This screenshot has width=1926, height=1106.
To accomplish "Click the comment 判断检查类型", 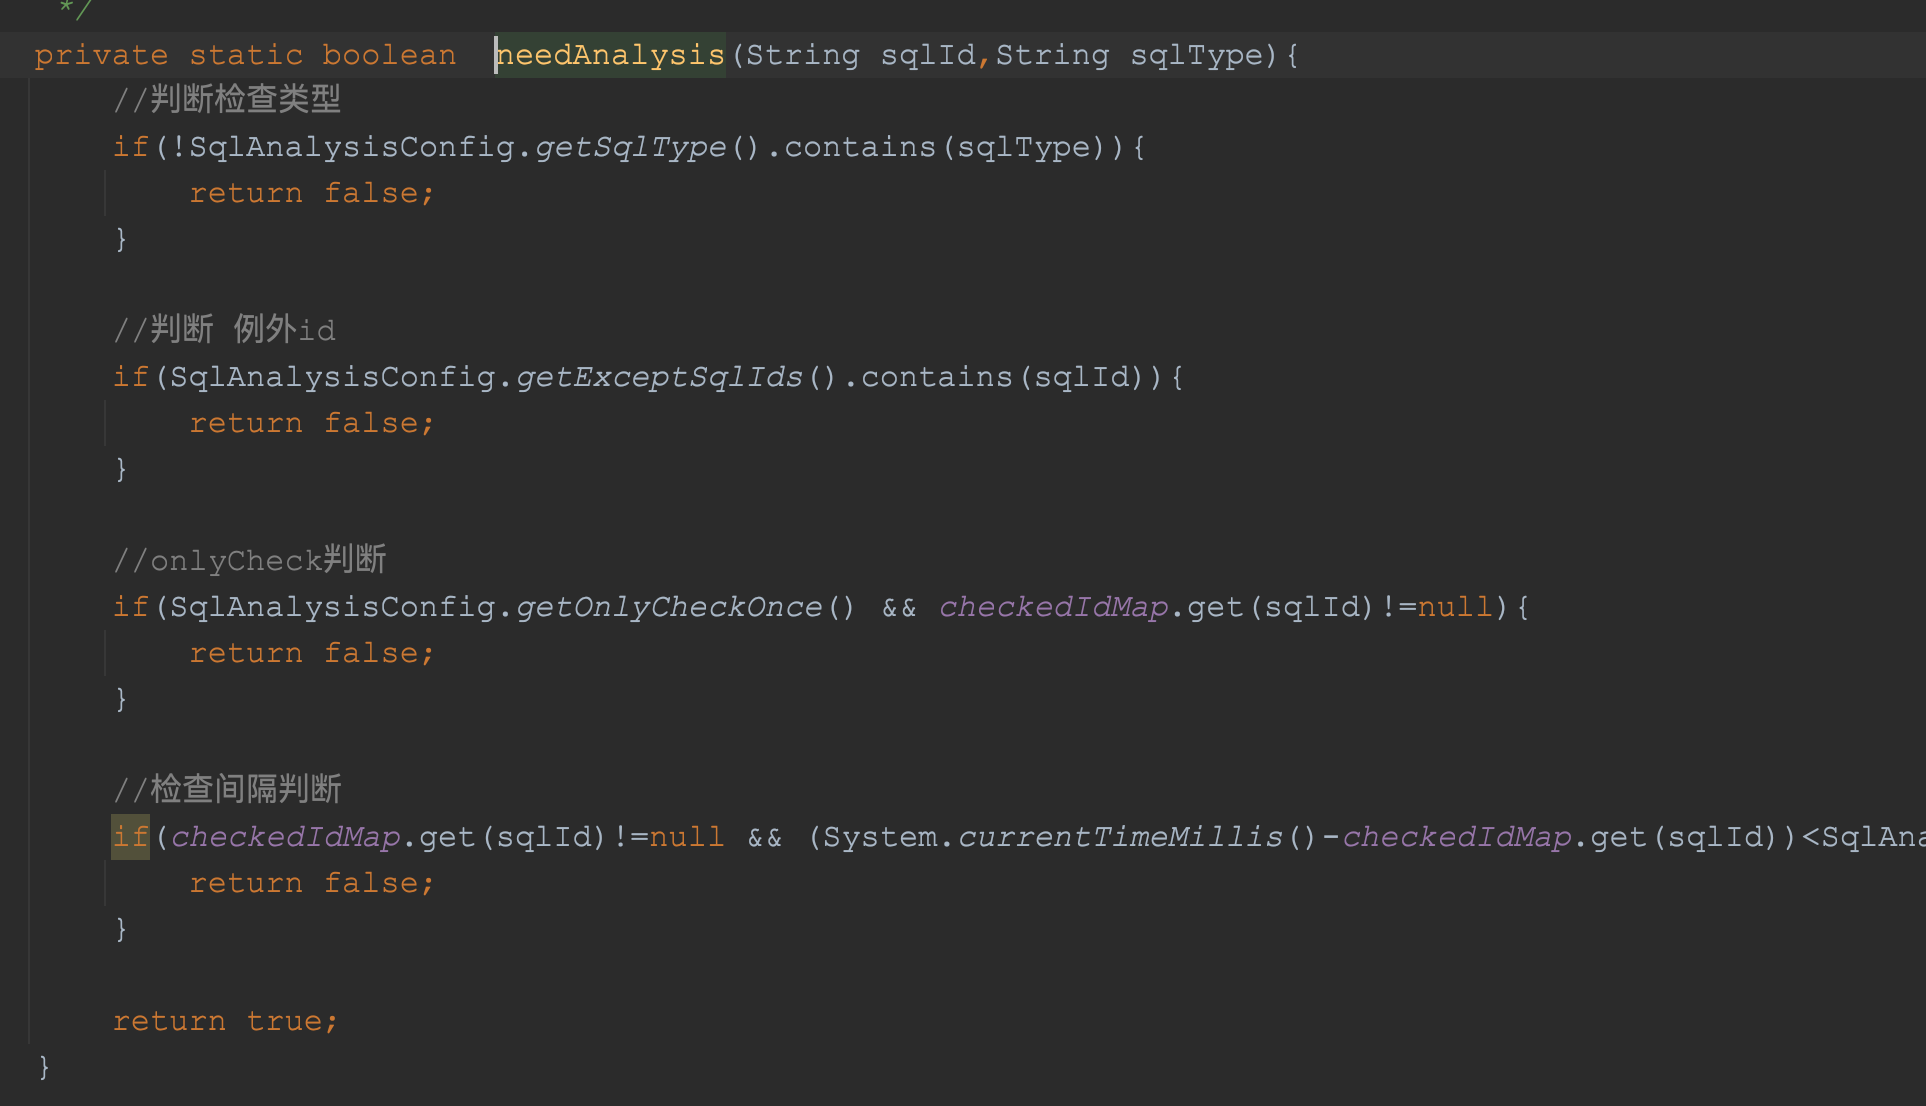I will point(228,100).
